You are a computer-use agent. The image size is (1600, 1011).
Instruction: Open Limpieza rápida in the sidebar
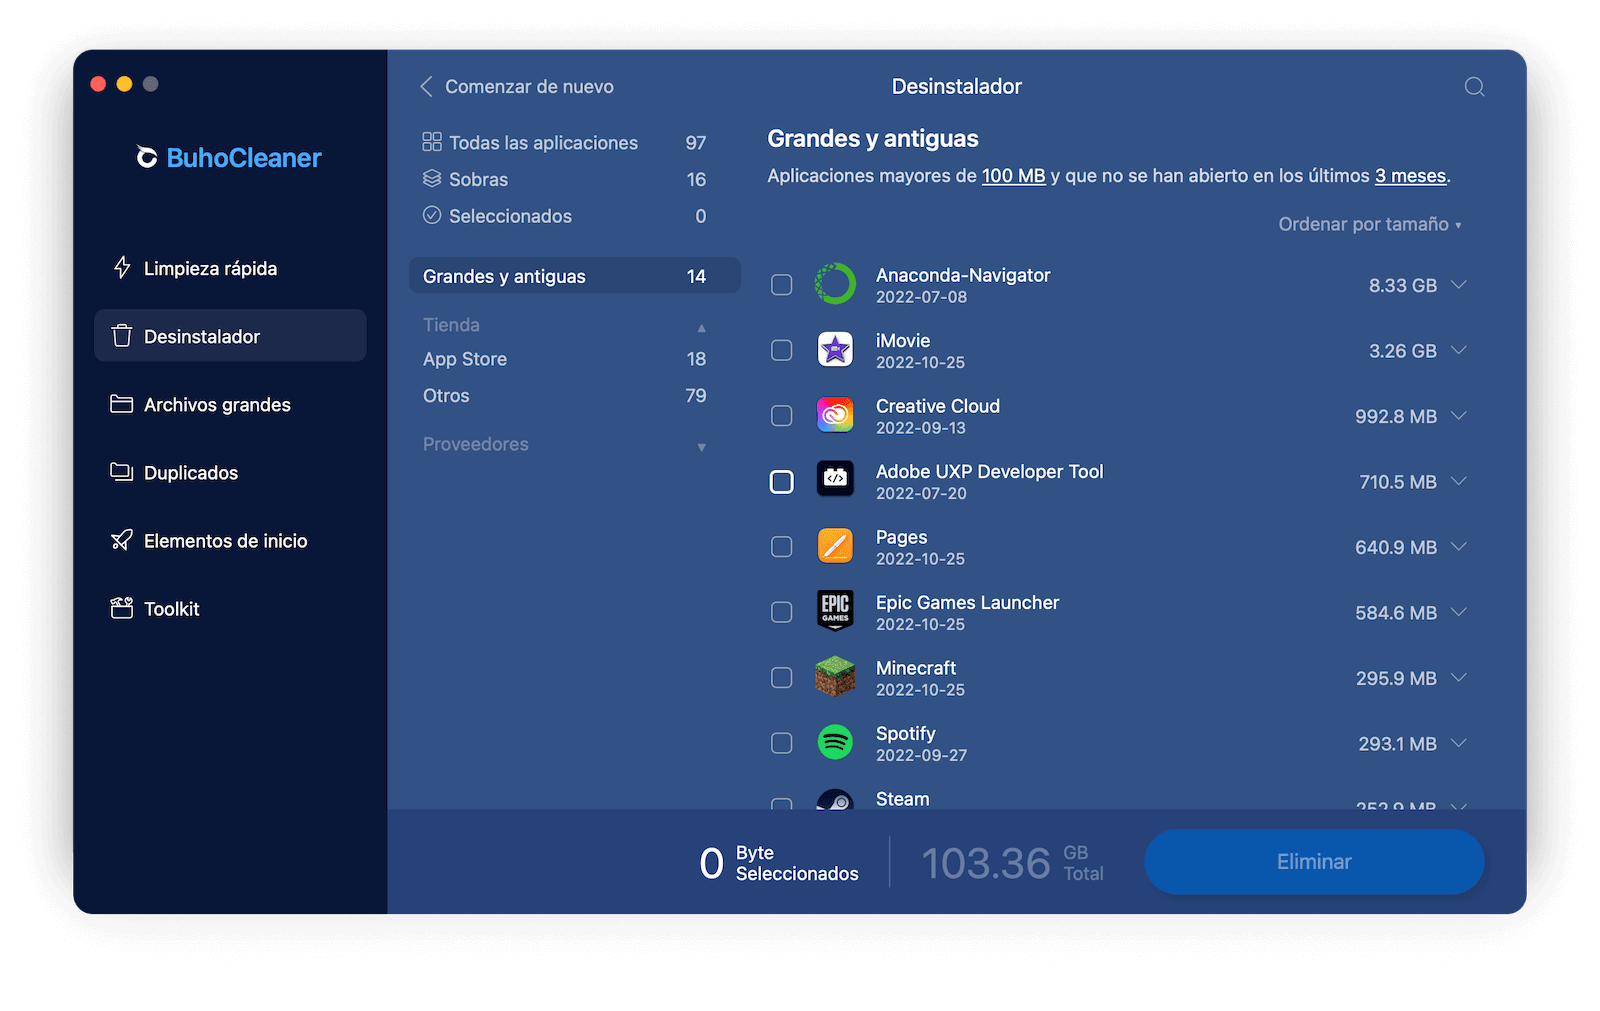pyautogui.click(x=230, y=268)
